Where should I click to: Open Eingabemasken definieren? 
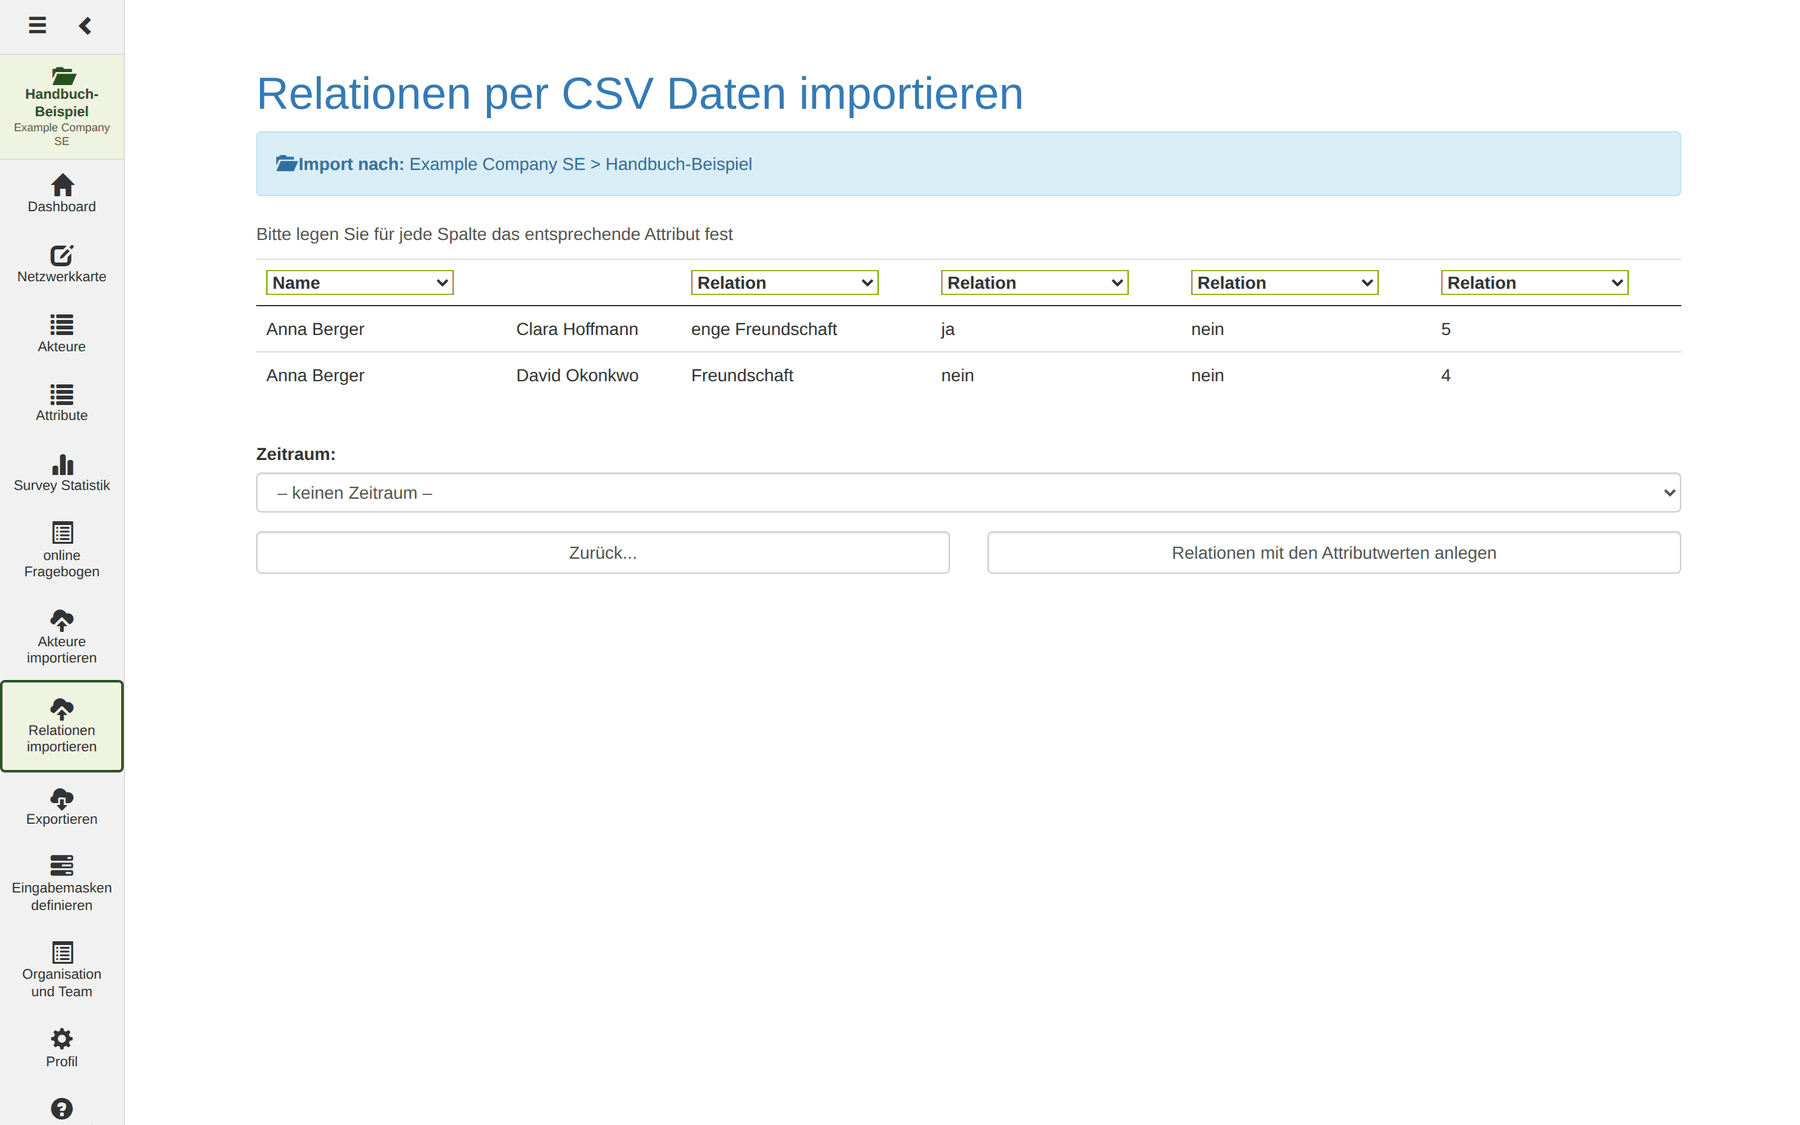(62, 882)
